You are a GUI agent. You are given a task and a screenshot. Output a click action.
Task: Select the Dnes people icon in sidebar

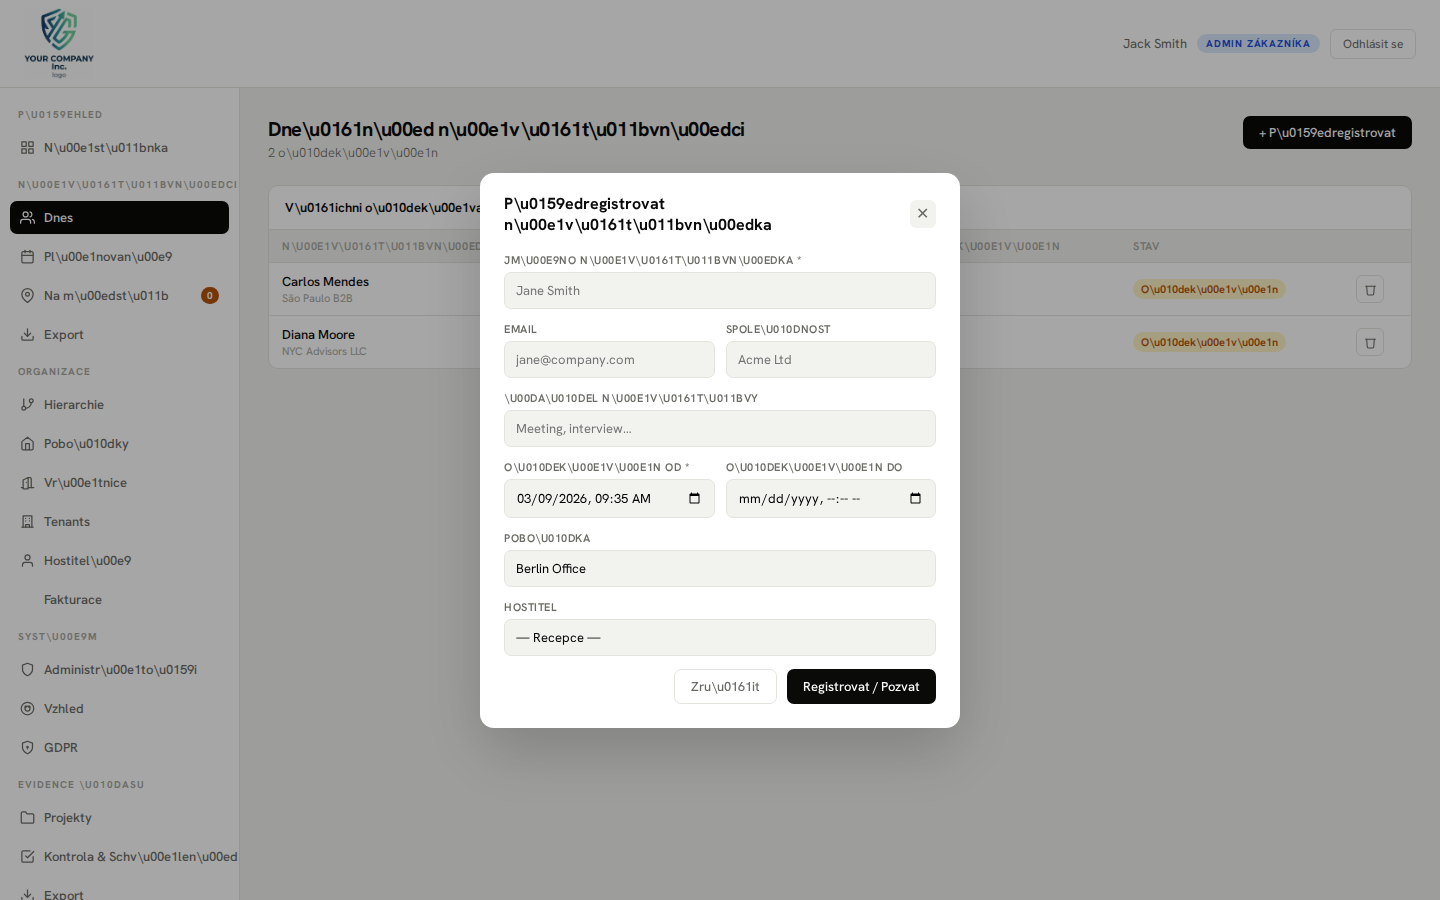[x=27, y=217]
